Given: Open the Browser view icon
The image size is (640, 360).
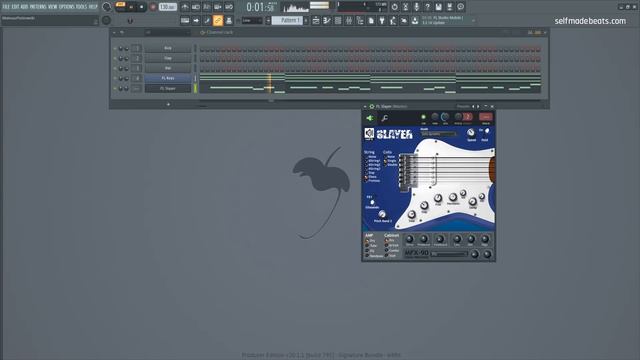Looking at the screenshot, I should (360, 20).
